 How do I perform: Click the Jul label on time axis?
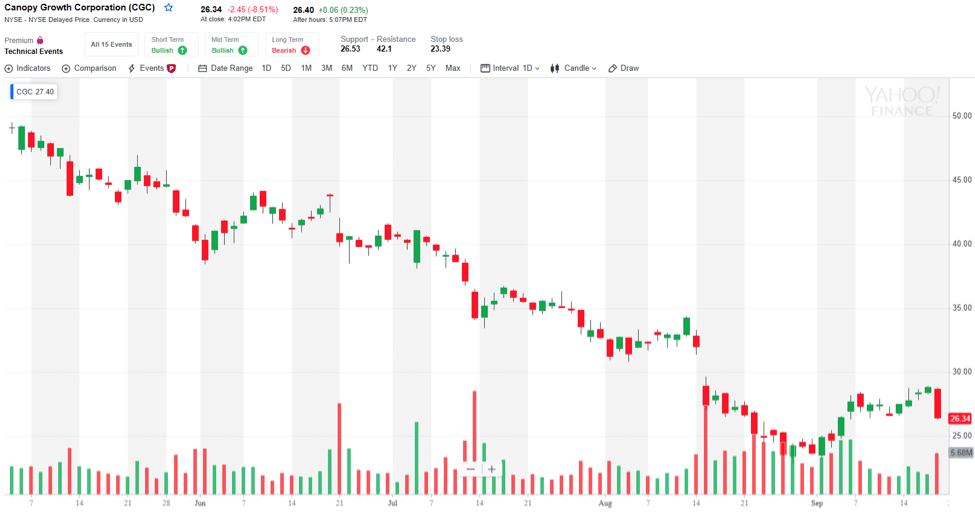(x=392, y=503)
